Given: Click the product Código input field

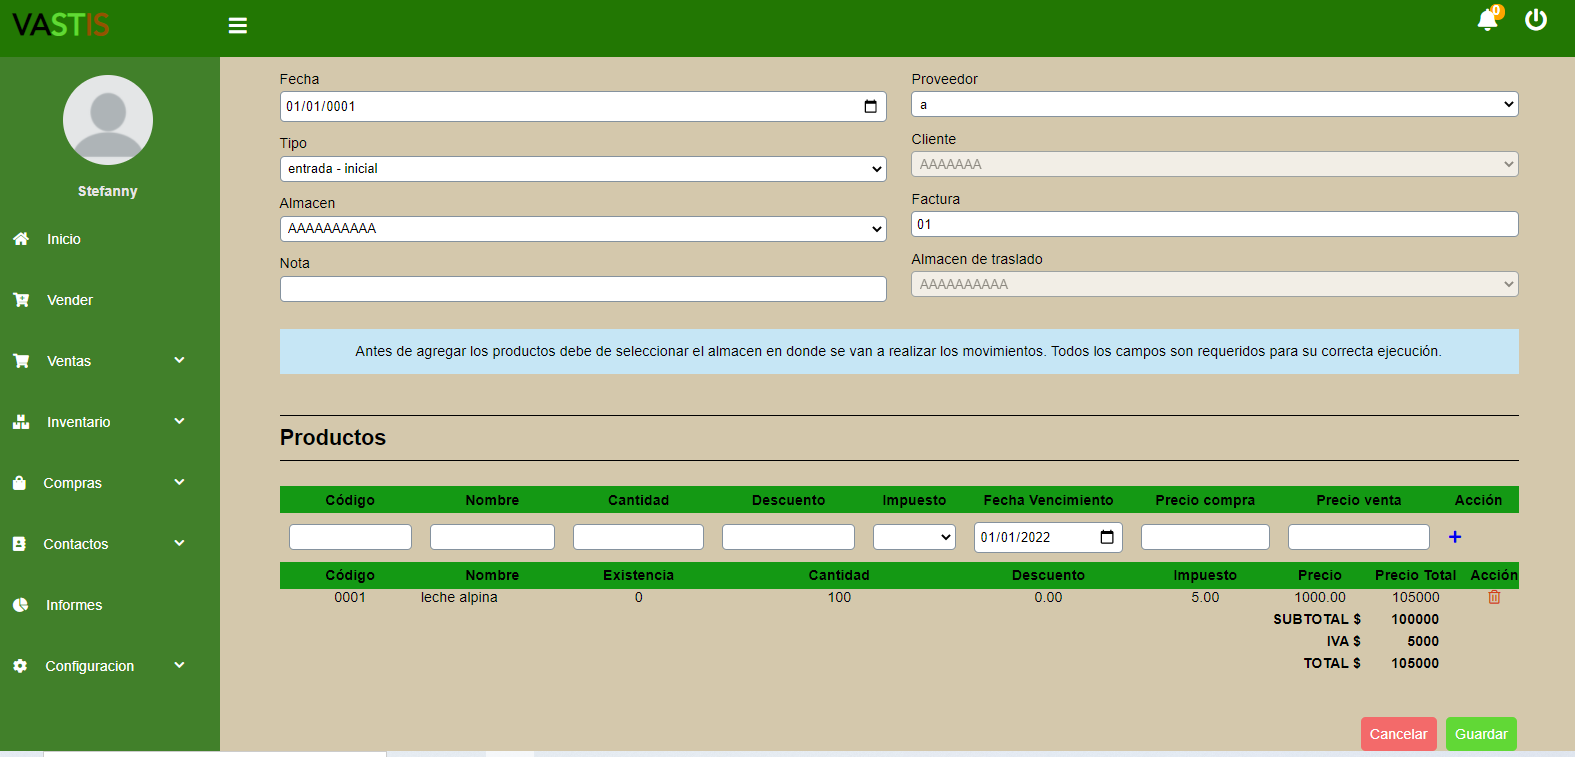Looking at the screenshot, I should click(x=350, y=537).
